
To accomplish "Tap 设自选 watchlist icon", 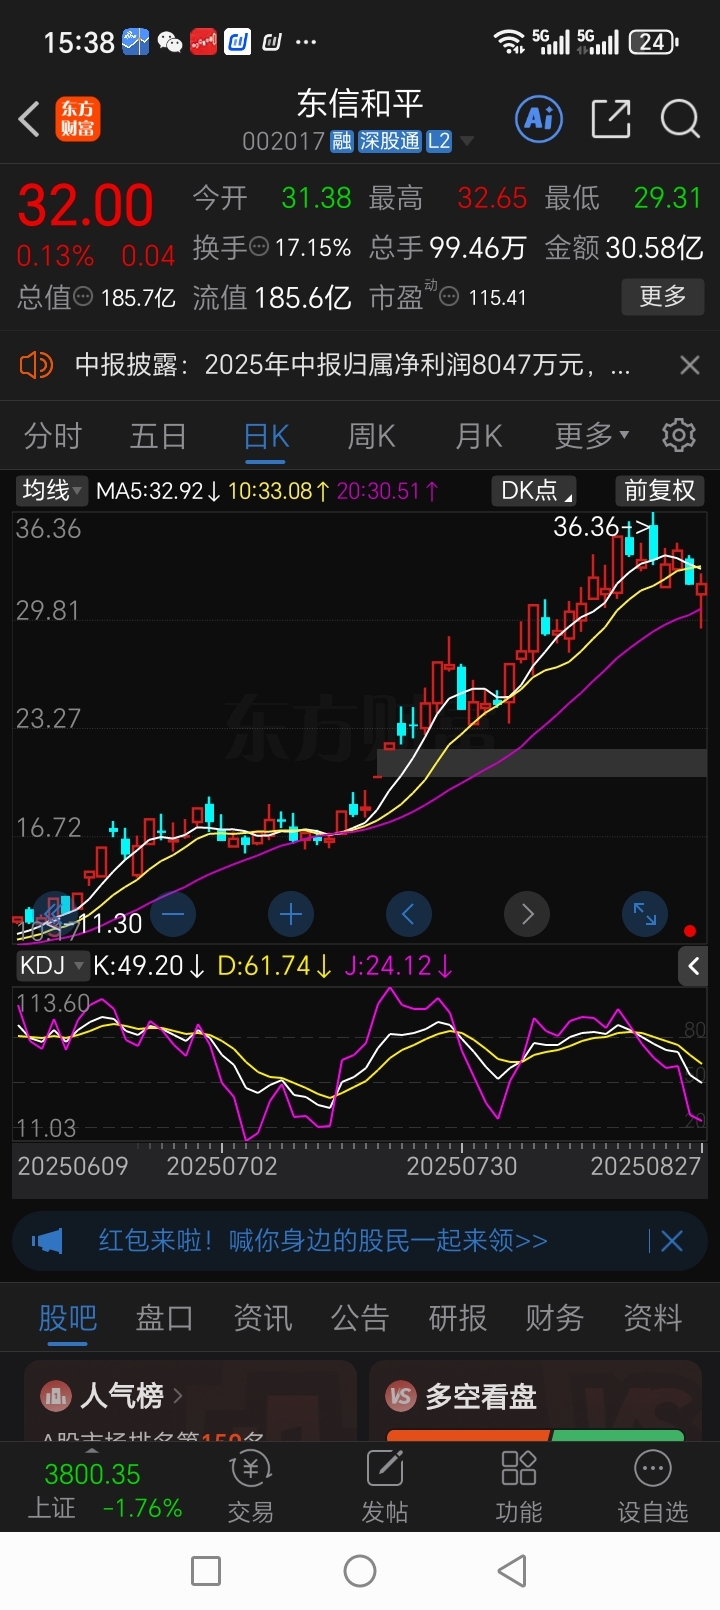I will [x=653, y=1487].
